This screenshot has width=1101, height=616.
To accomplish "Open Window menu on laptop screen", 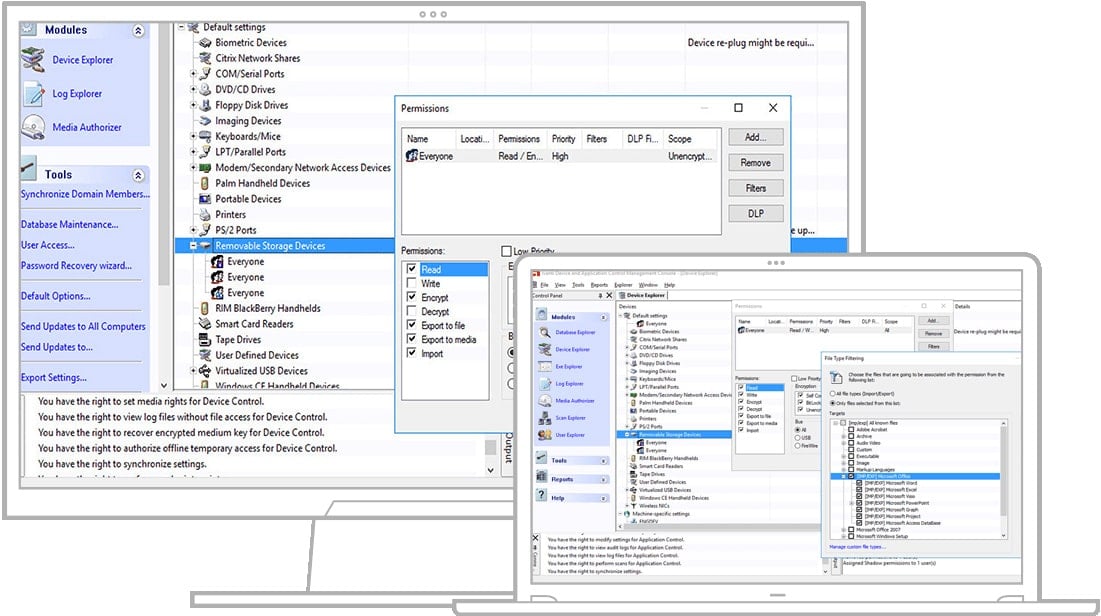I will pyautogui.click(x=648, y=285).
